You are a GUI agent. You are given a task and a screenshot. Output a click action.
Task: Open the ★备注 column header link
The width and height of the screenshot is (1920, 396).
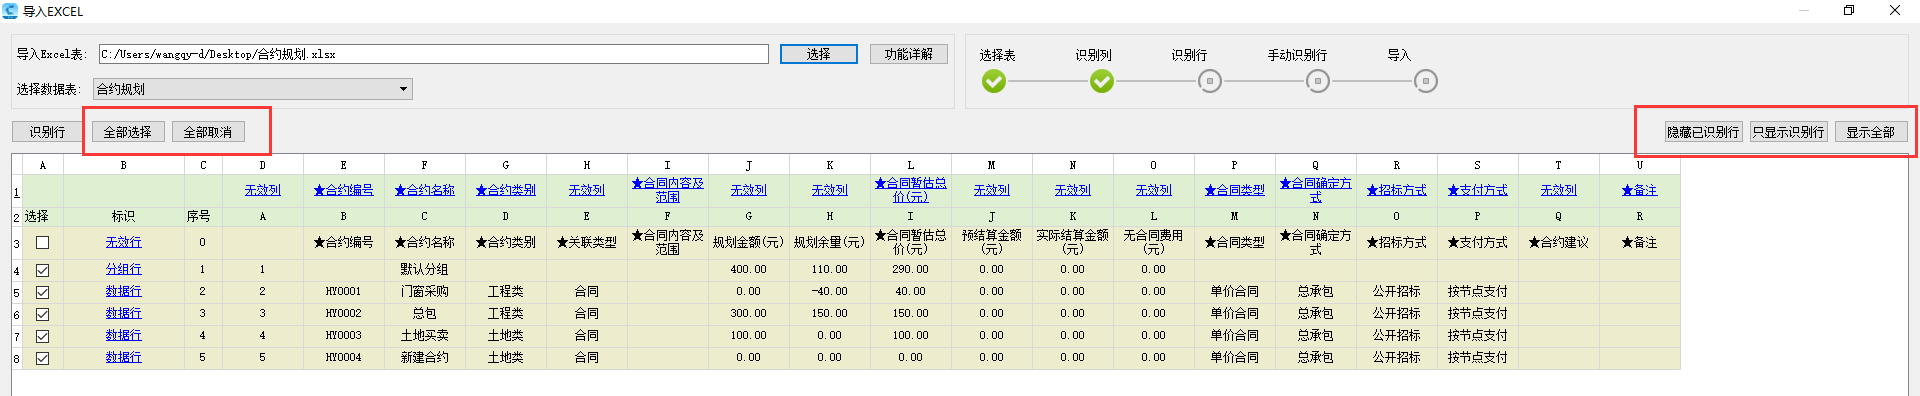1639,190
